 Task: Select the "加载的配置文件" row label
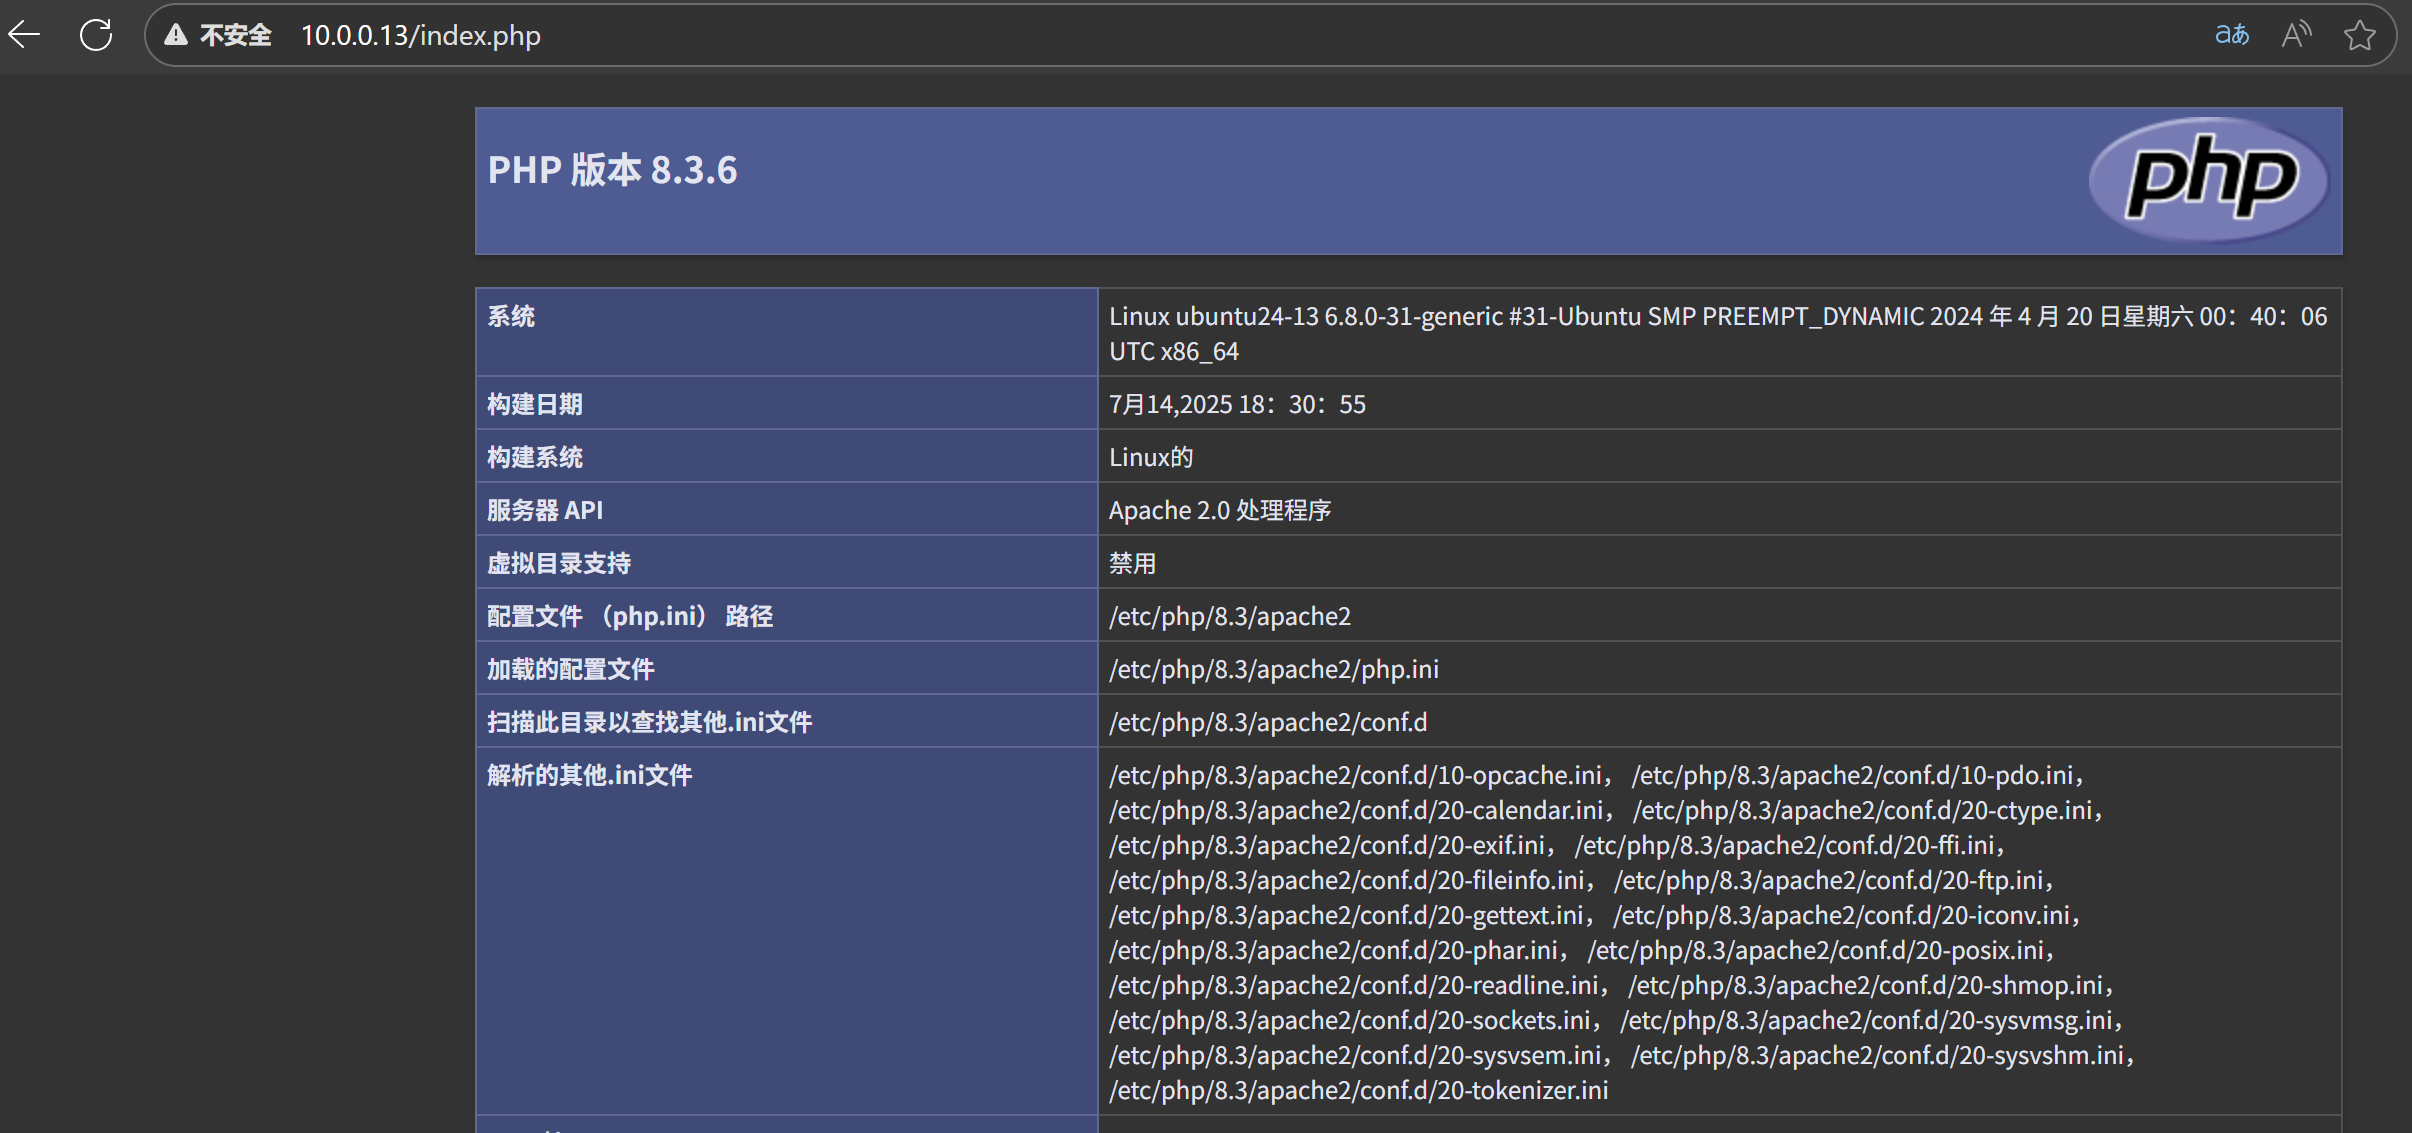tap(571, 669)
